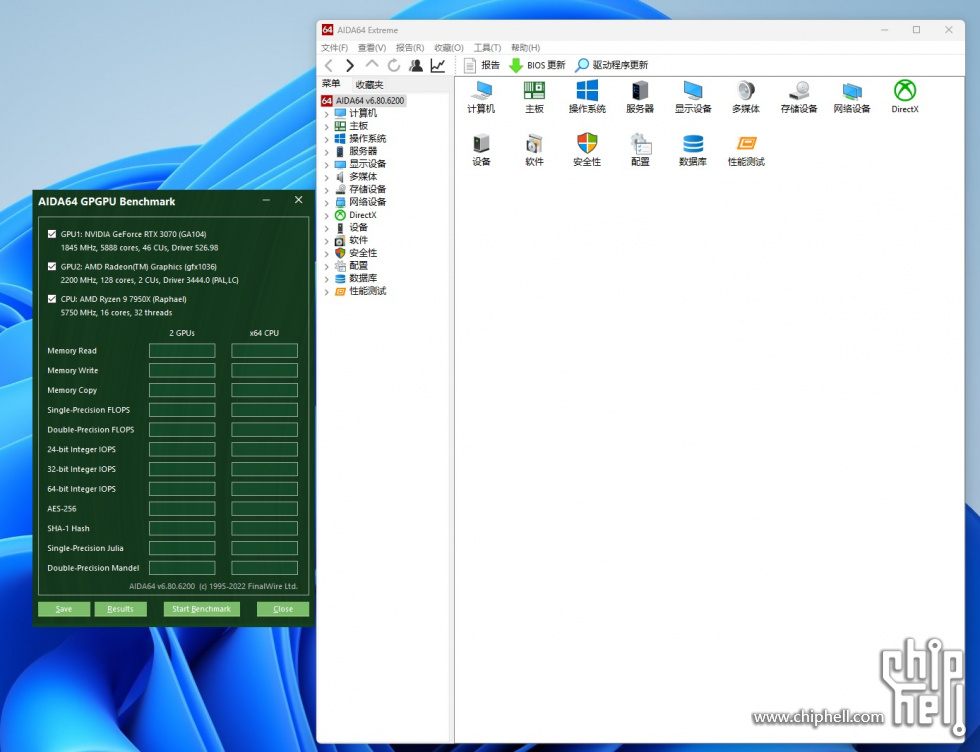Go back with the toolbar left arrow
Screen dimensions: 980x752
[x=329, y=65]
